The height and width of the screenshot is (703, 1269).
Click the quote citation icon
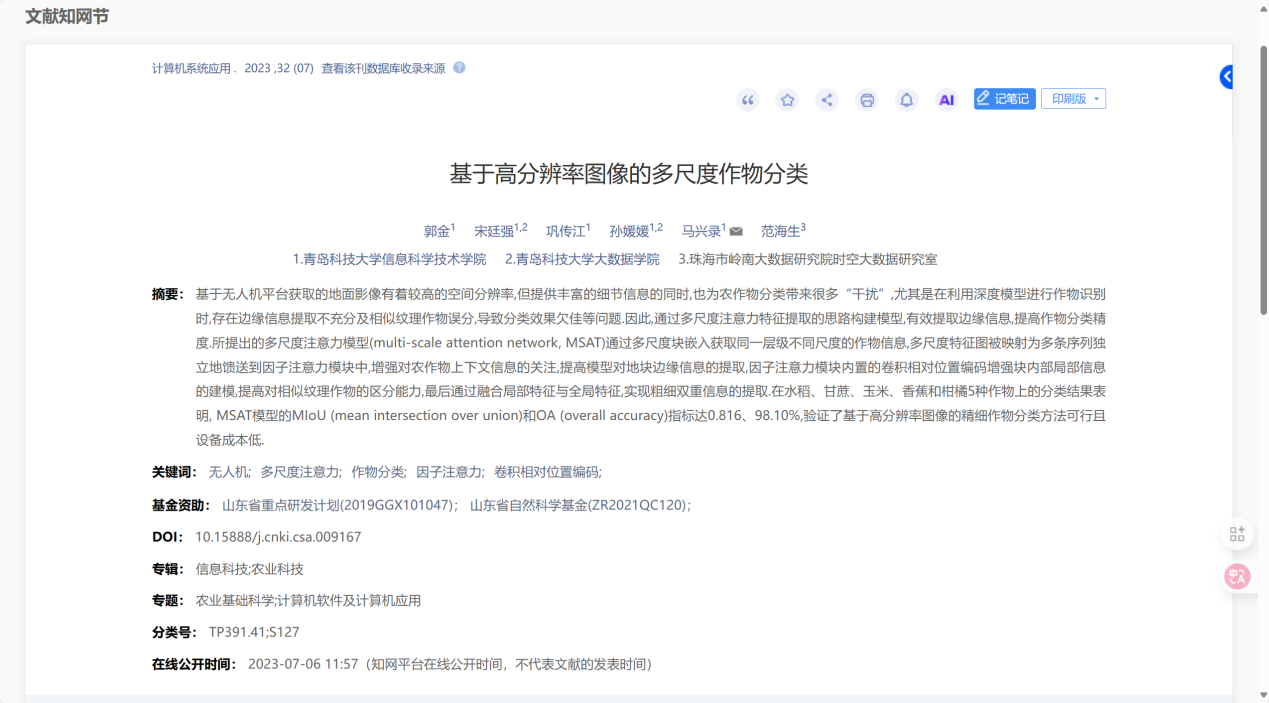(x=748, y=100)
